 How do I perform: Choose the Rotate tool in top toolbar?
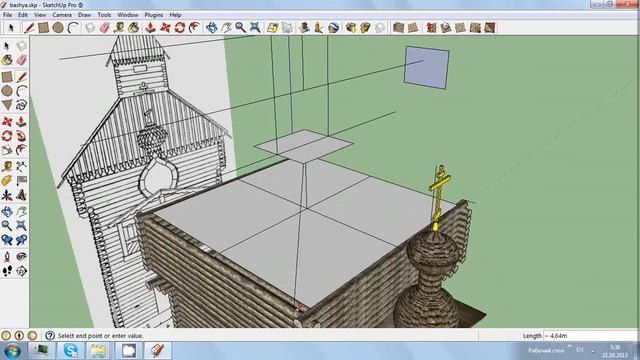point(180,28)
